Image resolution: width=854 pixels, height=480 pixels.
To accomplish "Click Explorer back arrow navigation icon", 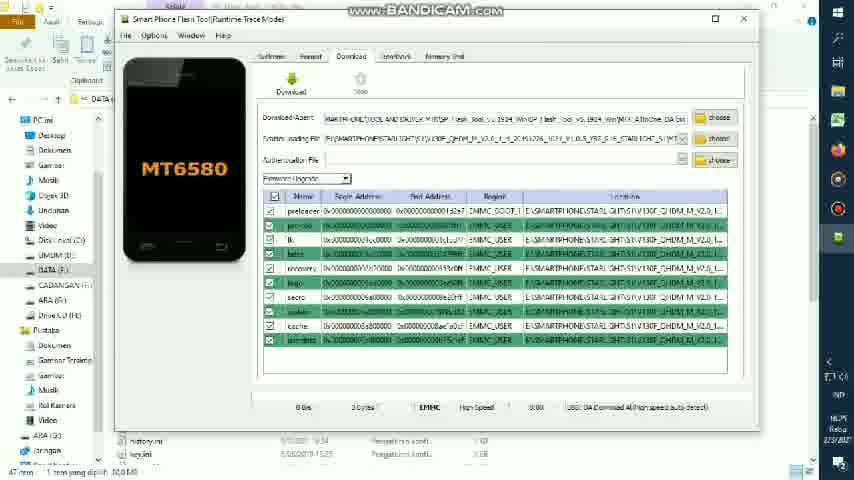I will pos(12,100).
